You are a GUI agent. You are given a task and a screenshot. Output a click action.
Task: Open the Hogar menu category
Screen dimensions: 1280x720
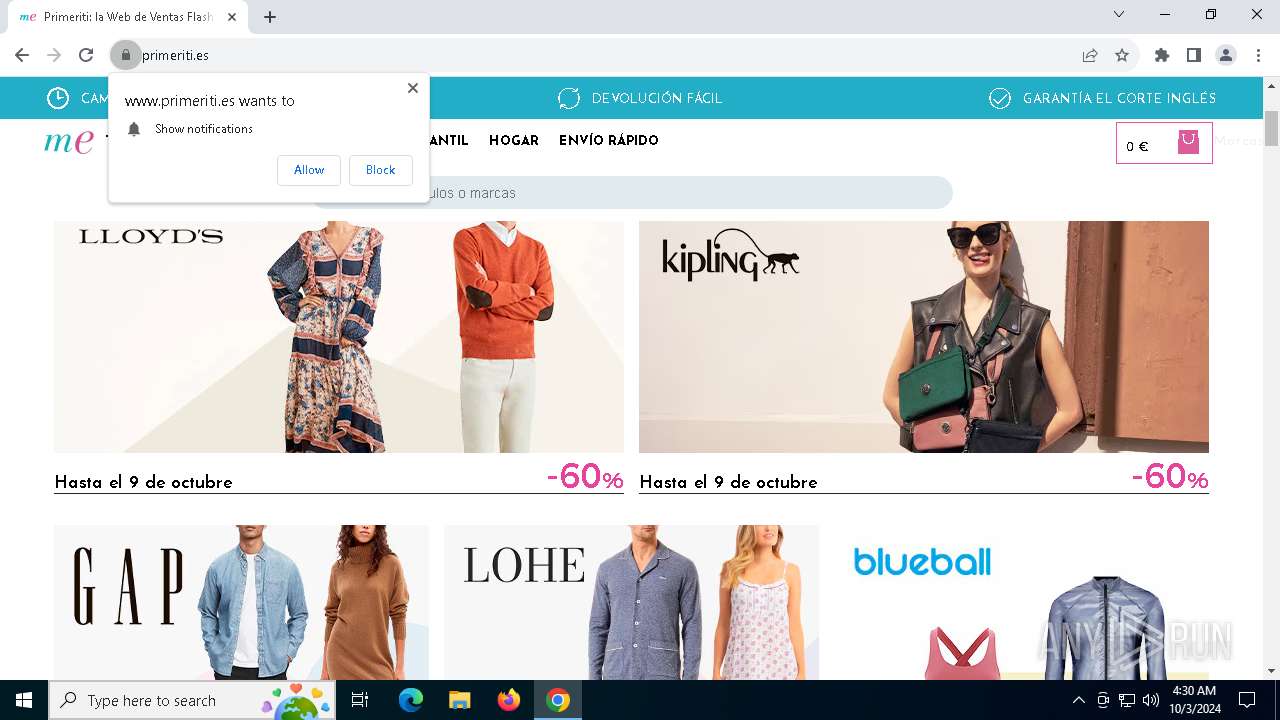514,141
